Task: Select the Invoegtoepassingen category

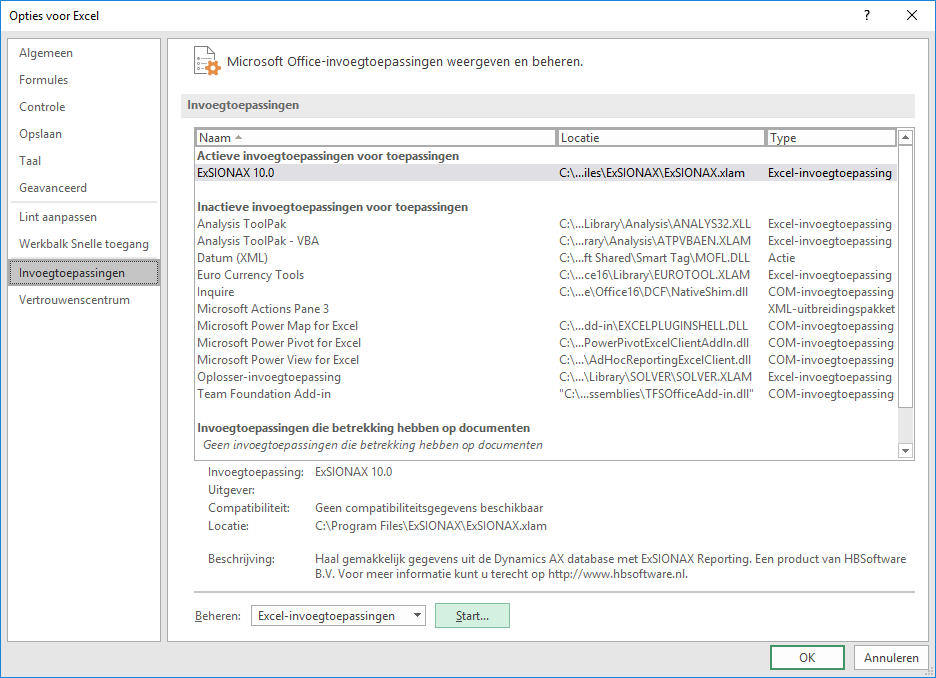Action: (84, 273)
